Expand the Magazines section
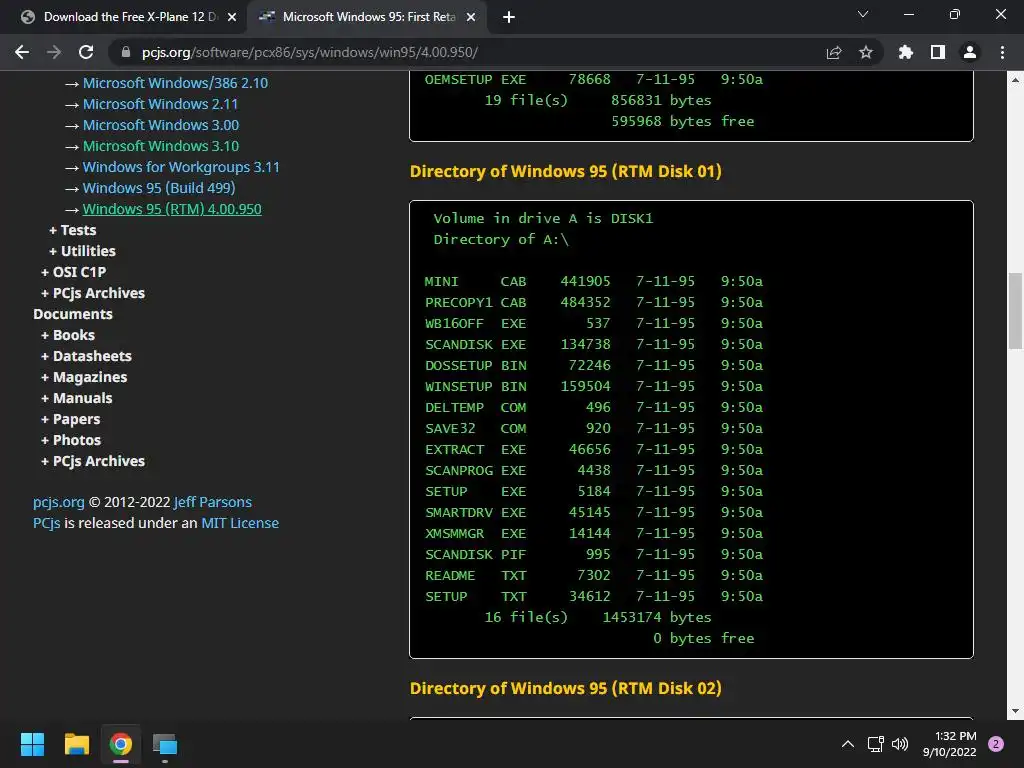This screenshot has height=768, width=1024. [84, 377]
